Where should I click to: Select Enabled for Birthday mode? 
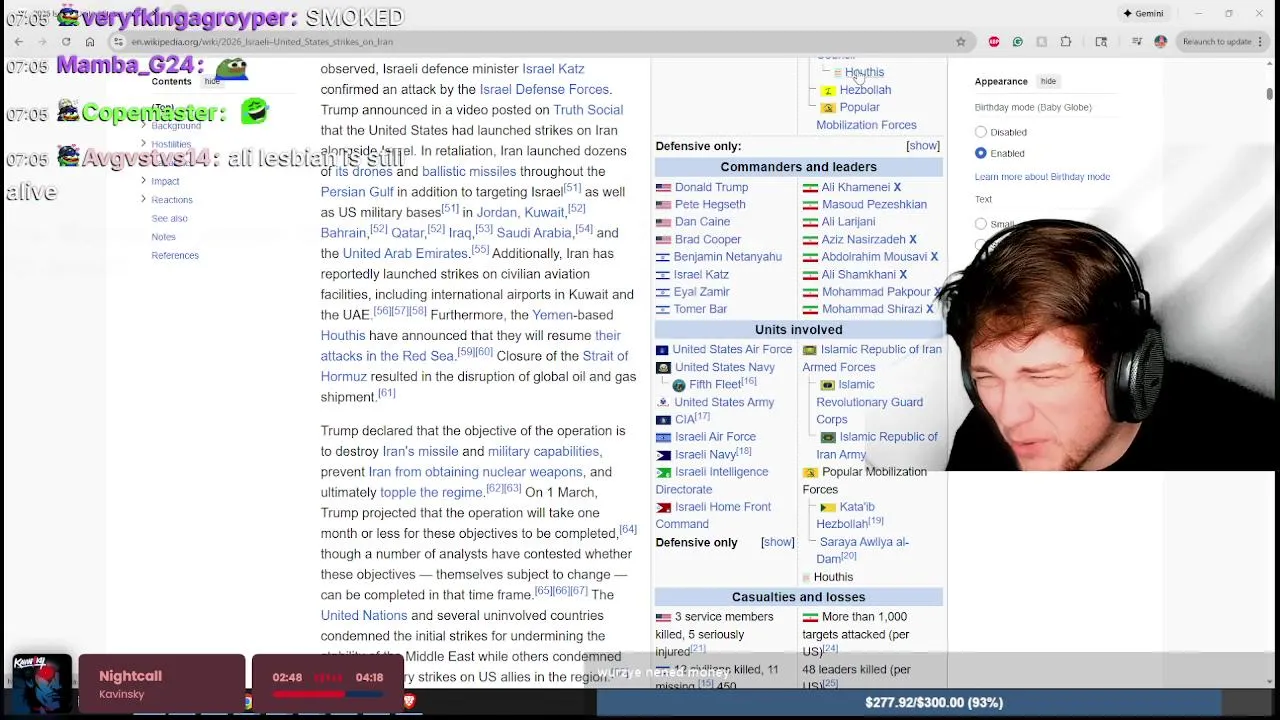pos(981,153)
